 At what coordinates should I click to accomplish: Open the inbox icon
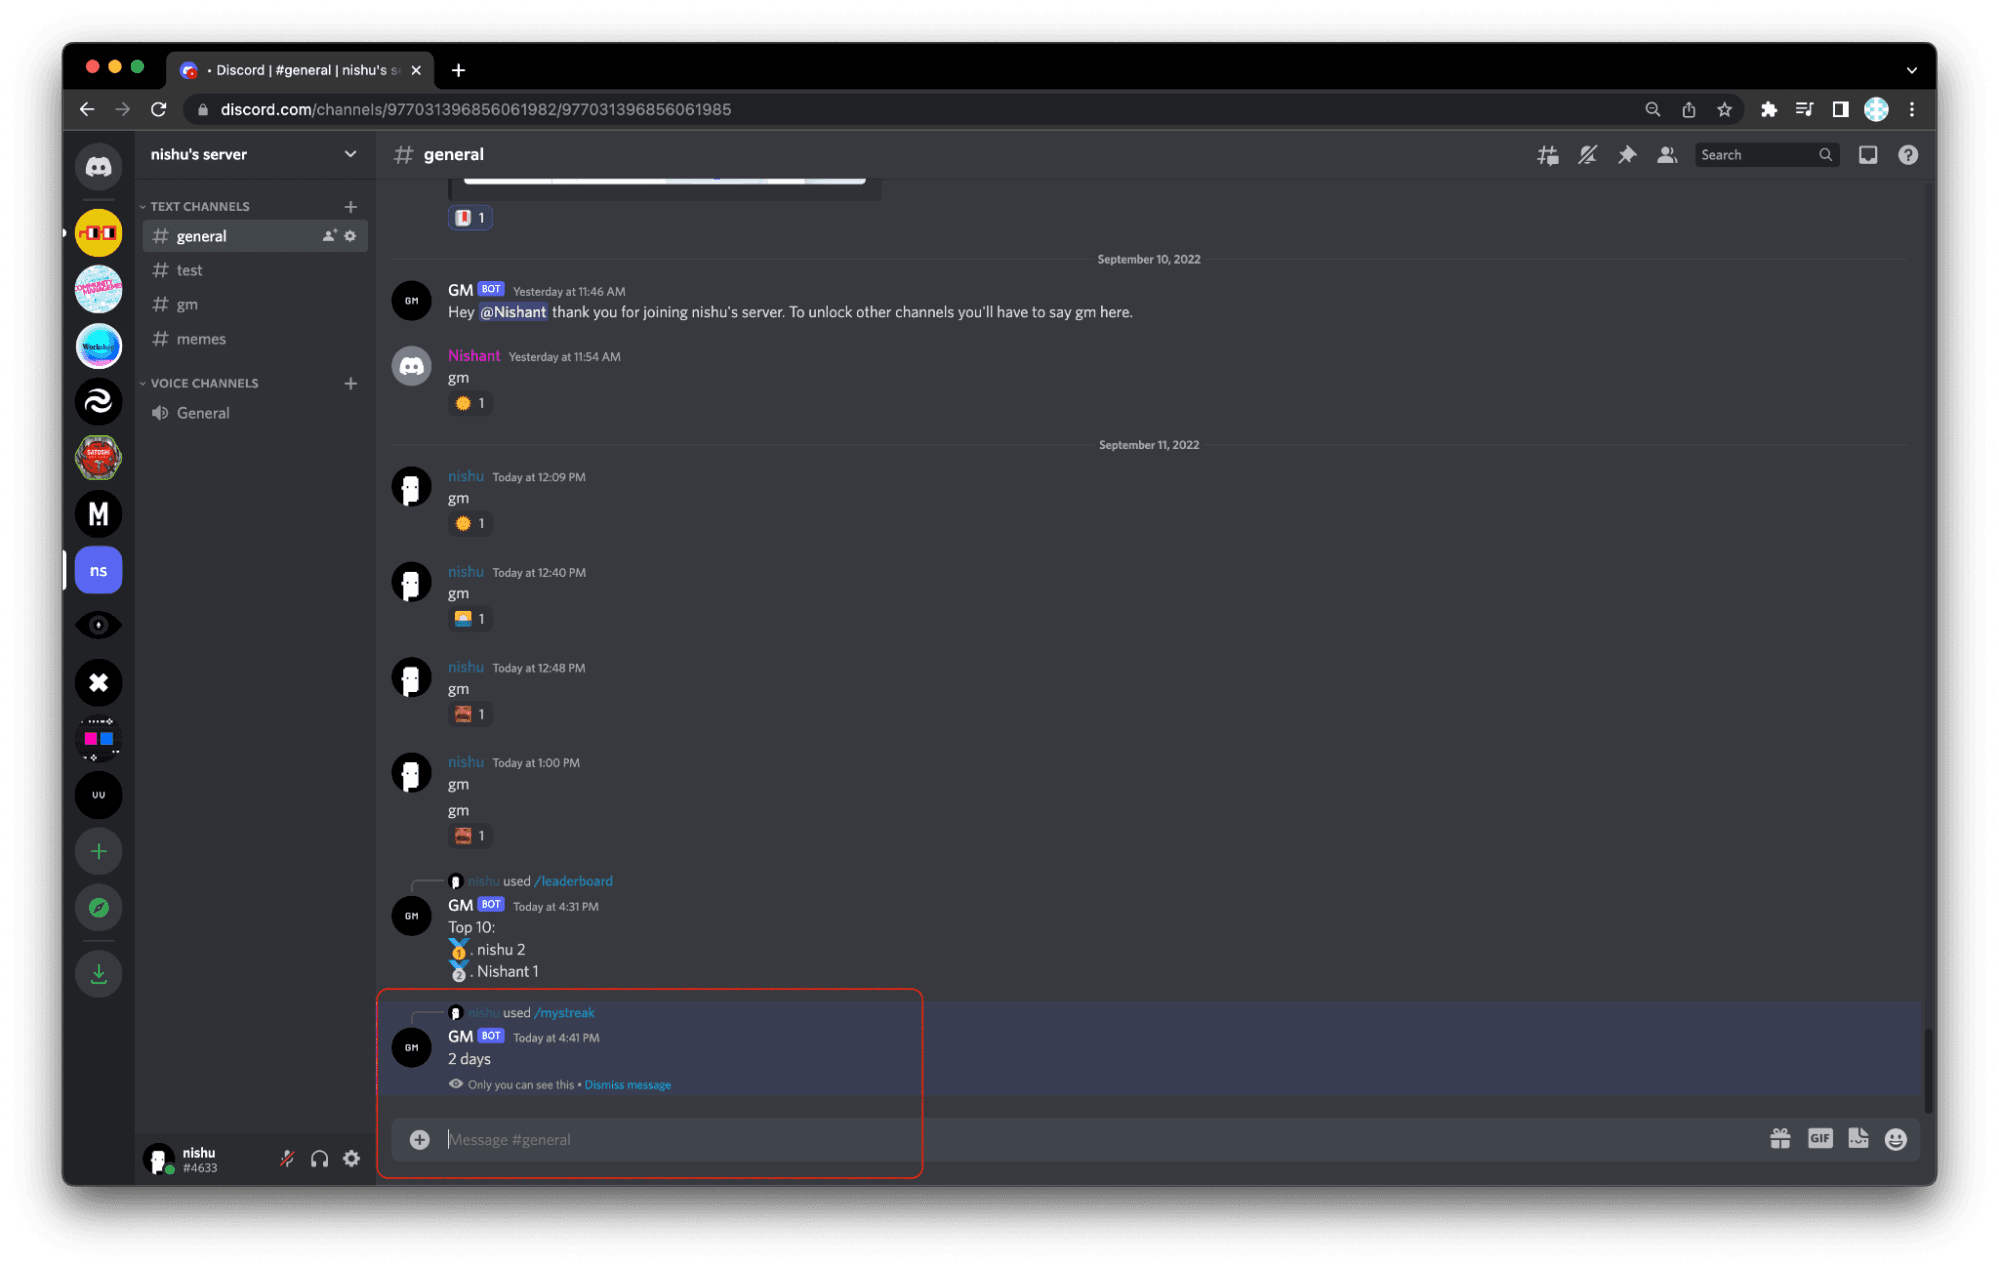point(1867,155)
